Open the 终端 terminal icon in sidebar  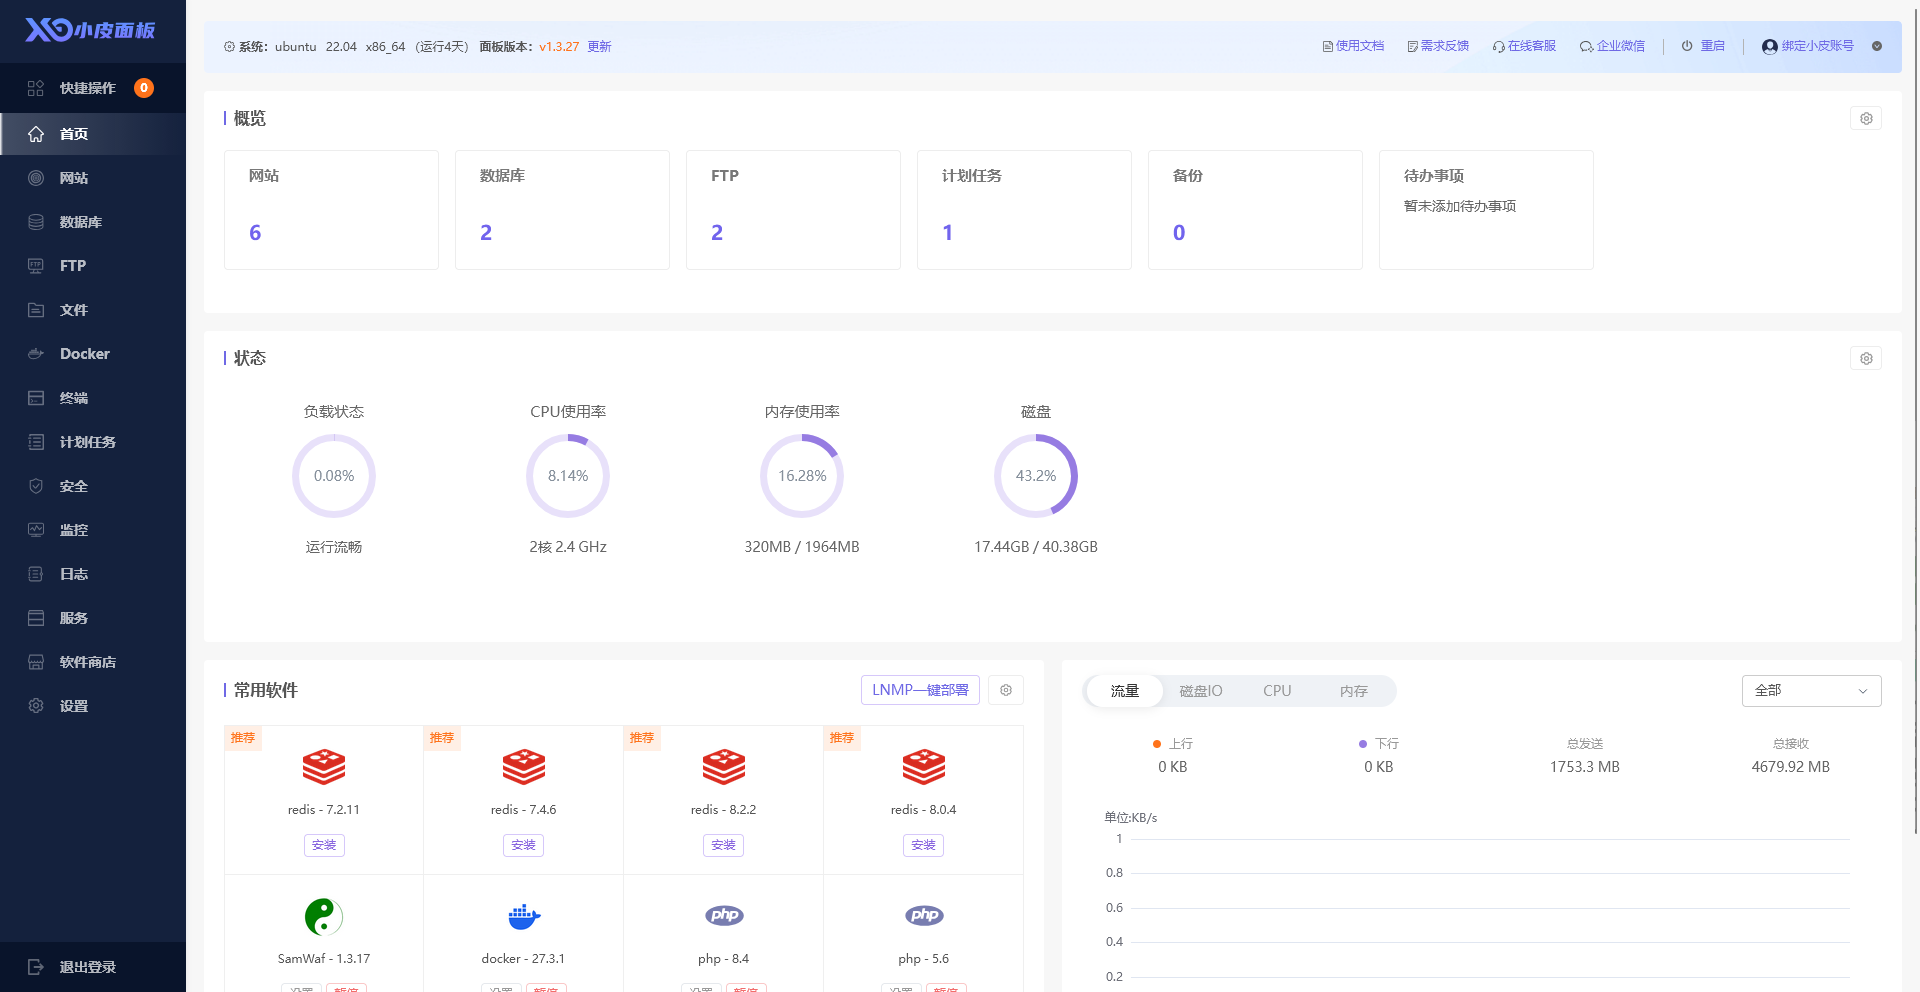click(x=36, y=398)
